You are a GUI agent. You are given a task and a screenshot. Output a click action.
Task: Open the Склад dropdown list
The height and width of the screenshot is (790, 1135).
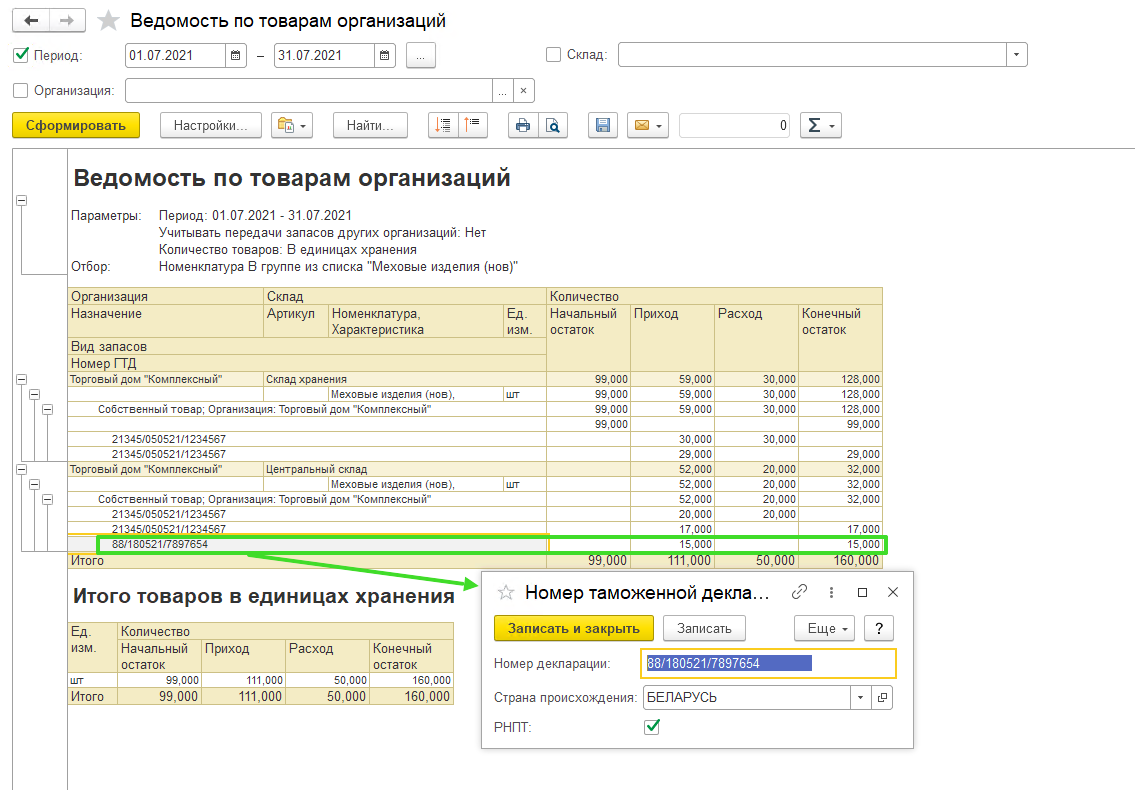(x=1016, y=55)
